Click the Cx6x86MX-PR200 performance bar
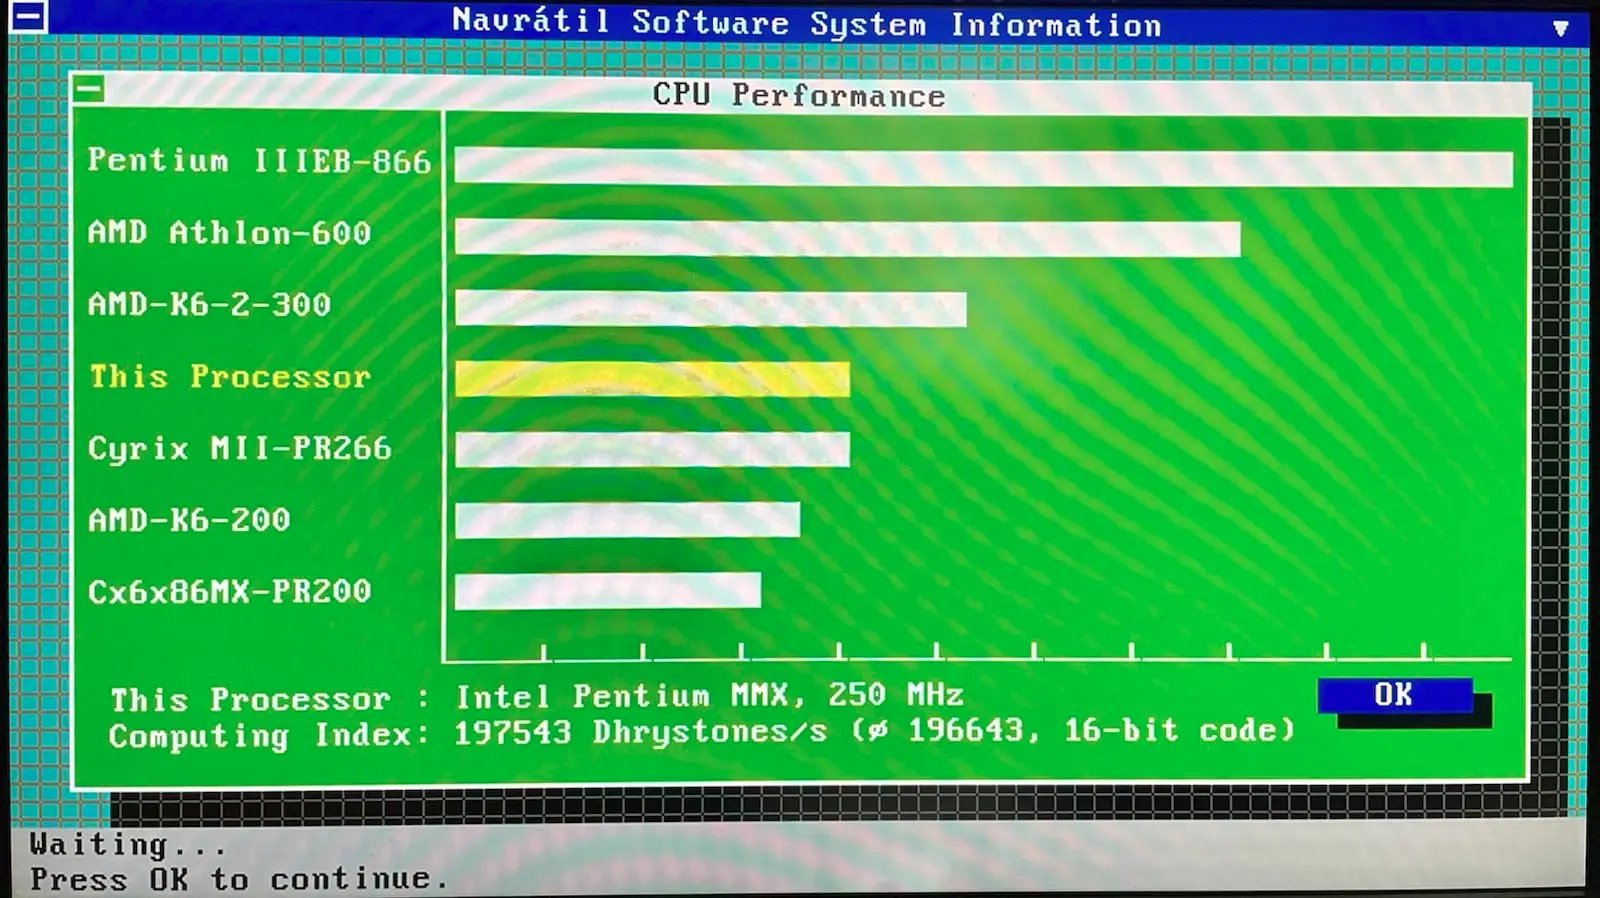Screen dimensions: 1600x898 click(x=607, y=590)
